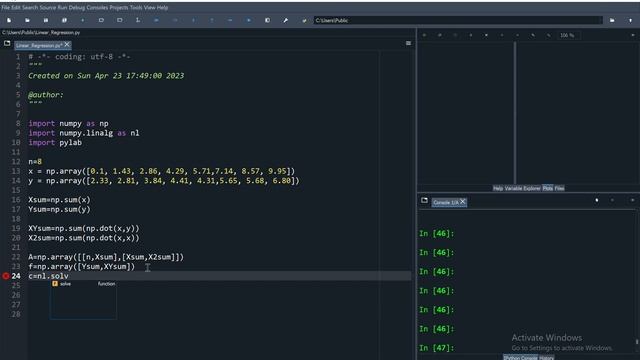Viewport: 640px width, 360px height.
Task: Open the Source menu
Action: [x=48, y=7]
